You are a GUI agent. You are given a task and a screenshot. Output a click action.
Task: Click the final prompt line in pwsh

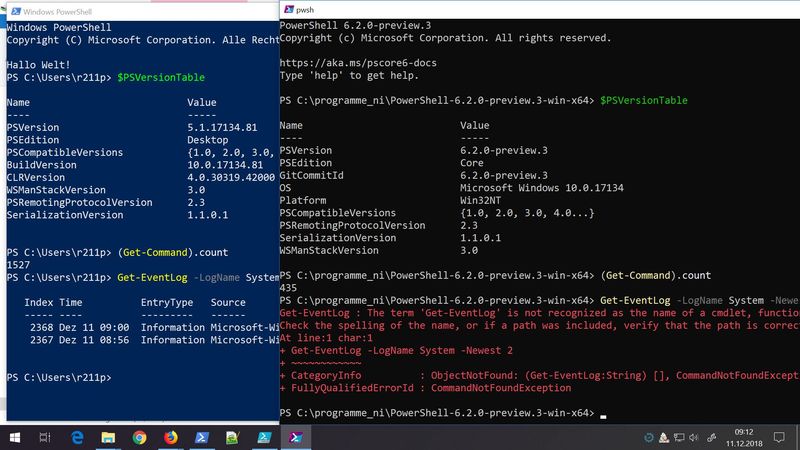point(443,413)
